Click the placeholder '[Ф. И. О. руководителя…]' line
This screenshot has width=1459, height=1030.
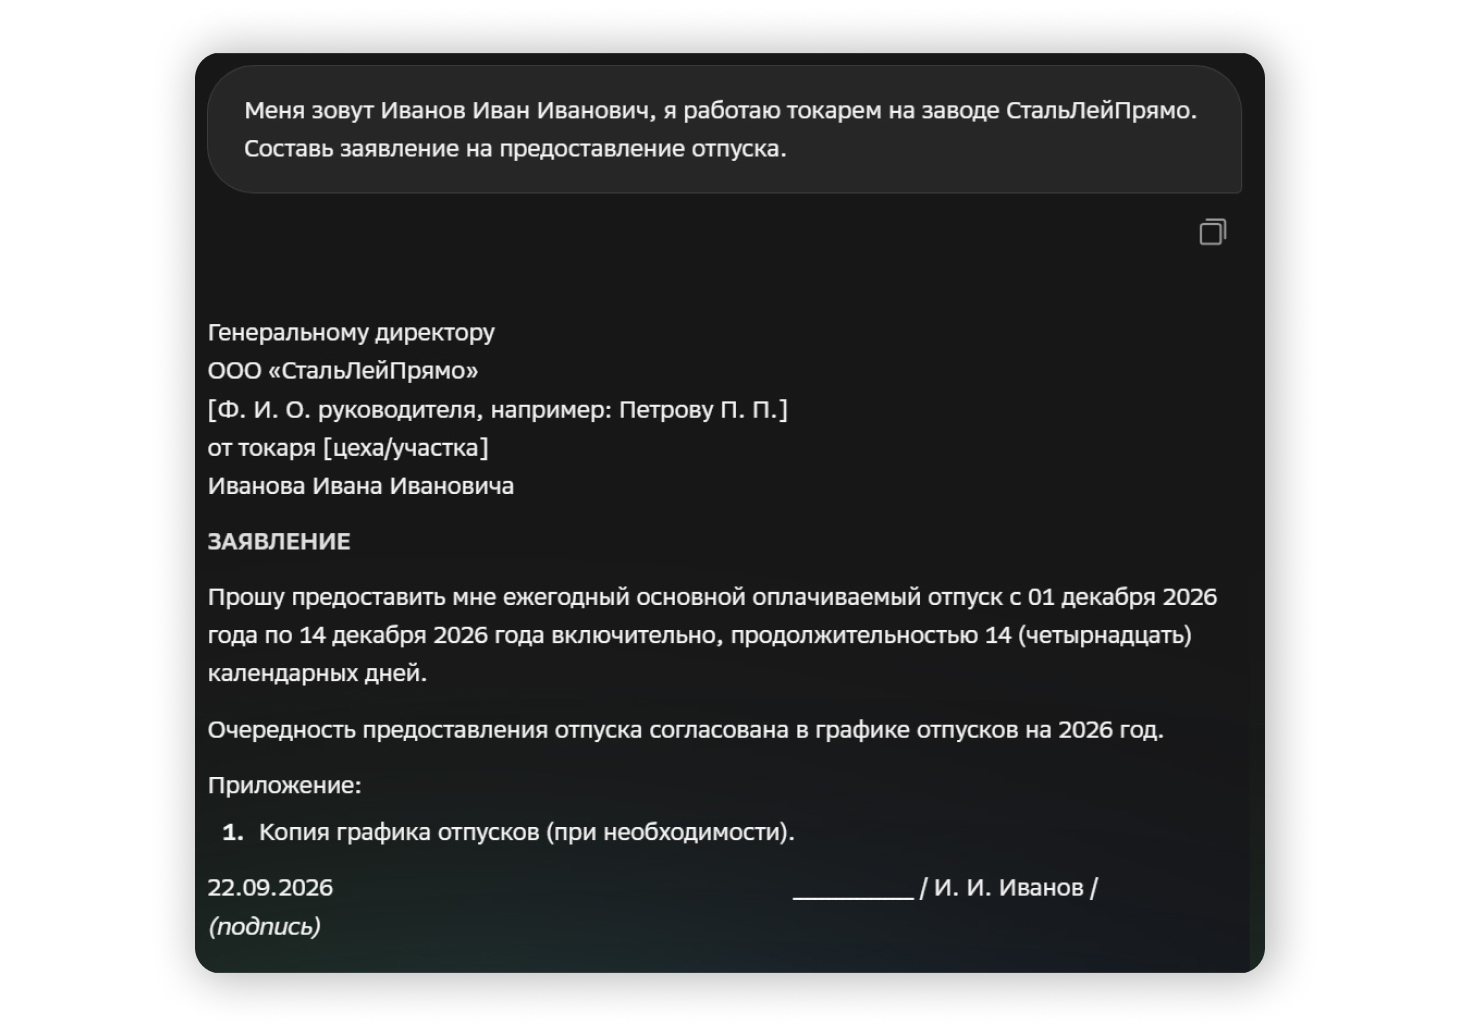click(x=498, y=410)
